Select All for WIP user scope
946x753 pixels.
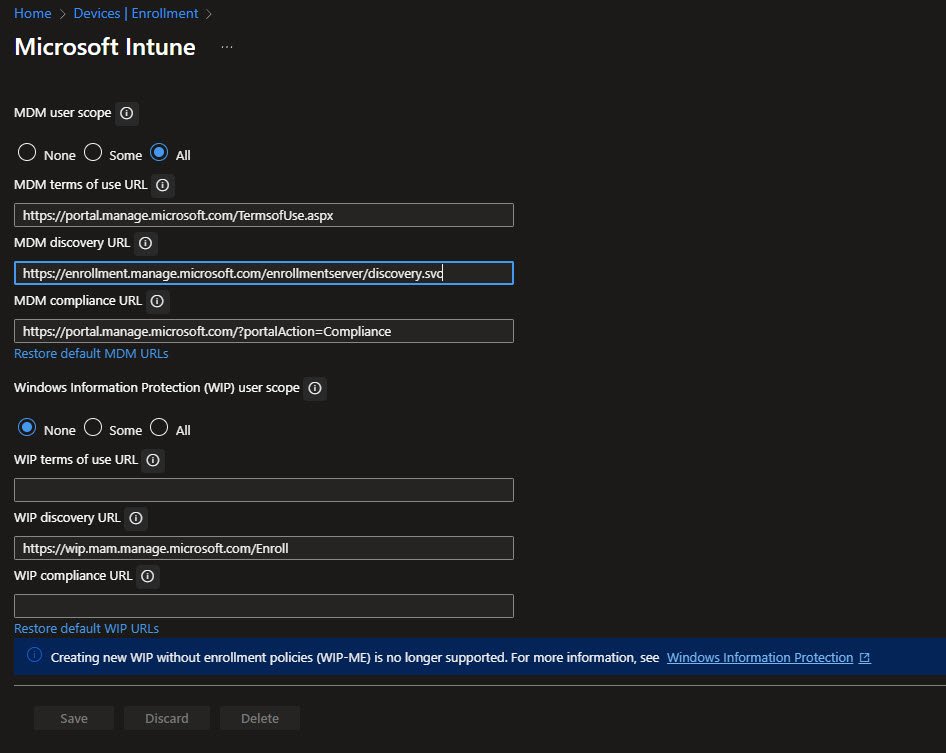pyautogui.click(x=159, y=429)
